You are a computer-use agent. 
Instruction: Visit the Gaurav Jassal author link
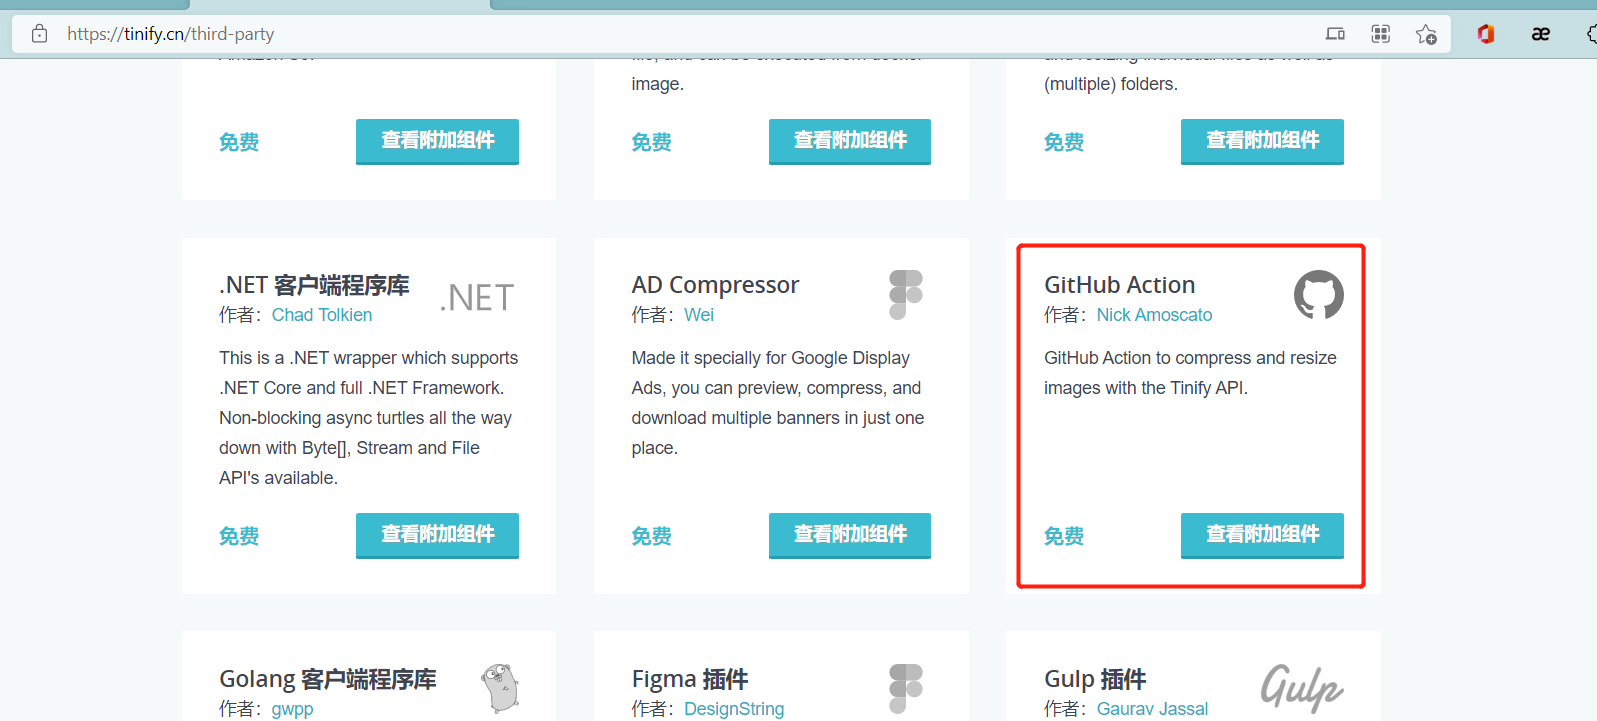point(1152,709)
